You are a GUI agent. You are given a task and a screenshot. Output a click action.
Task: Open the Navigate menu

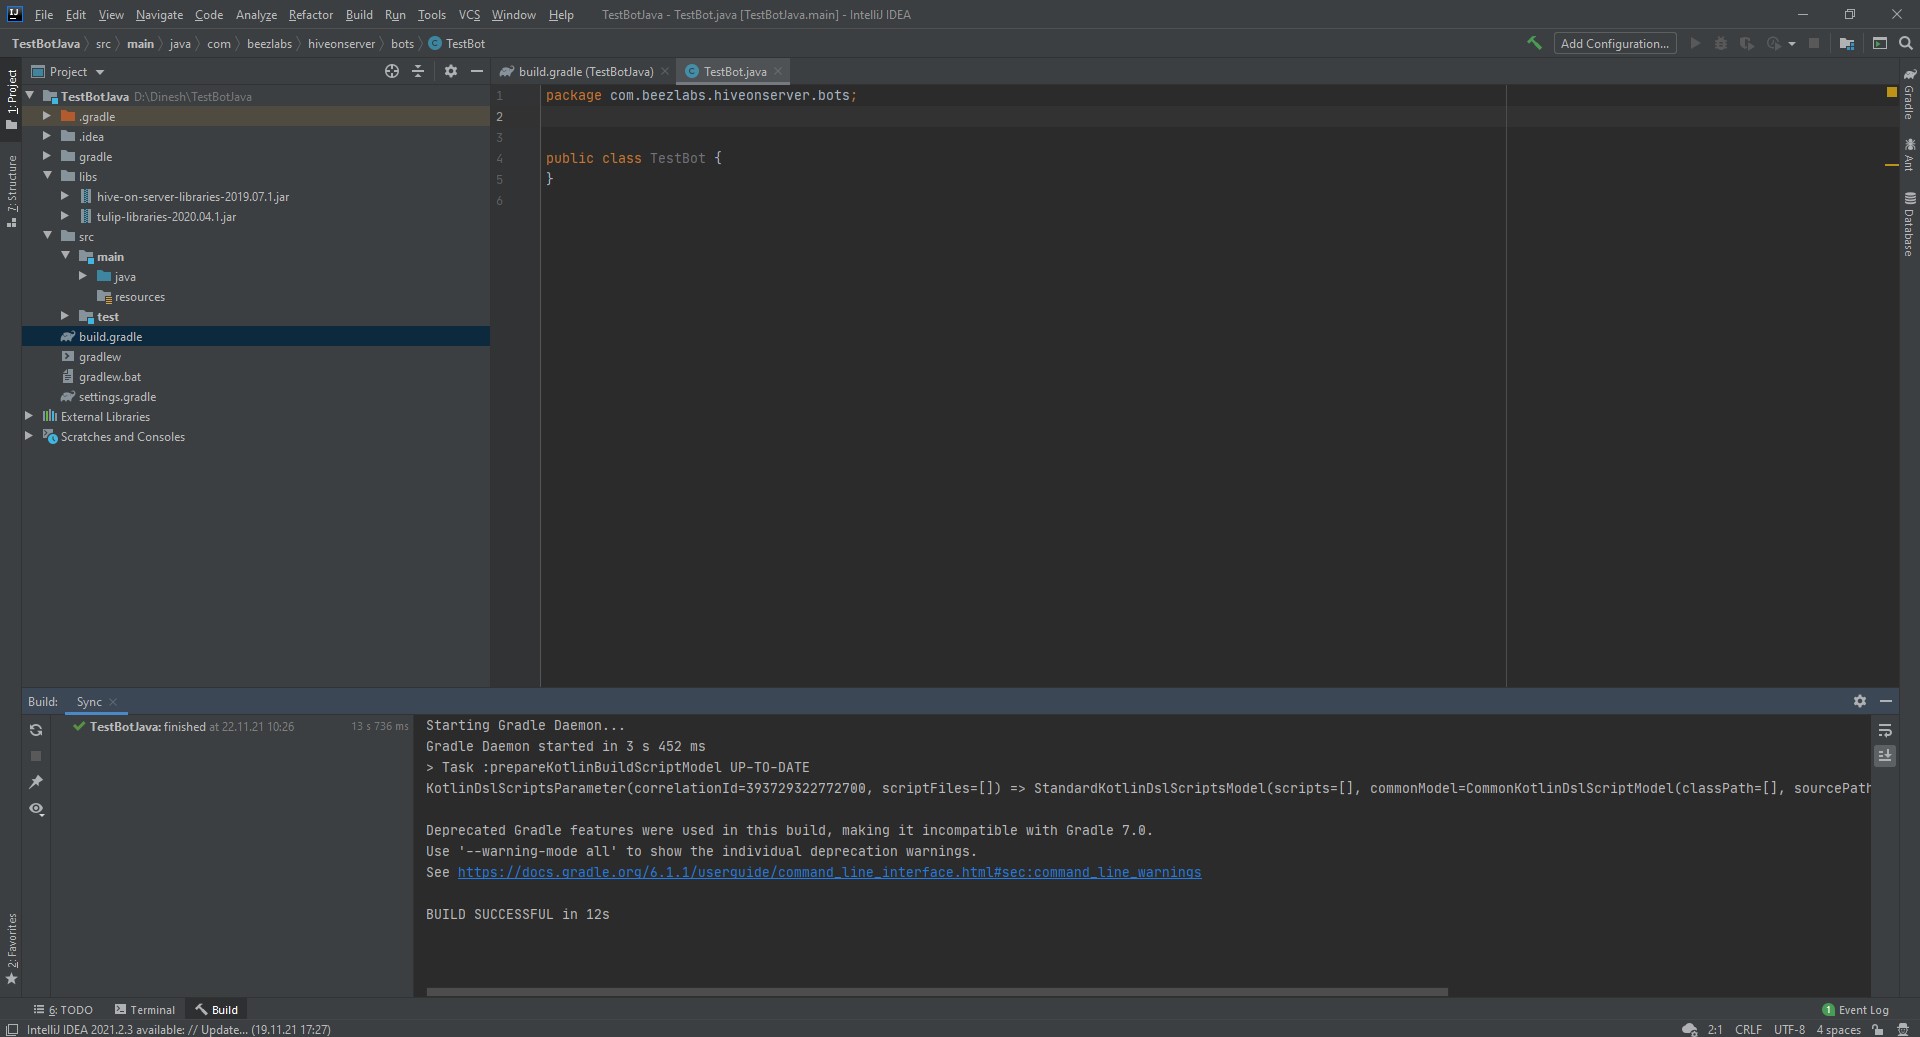(x=159, y=14)
